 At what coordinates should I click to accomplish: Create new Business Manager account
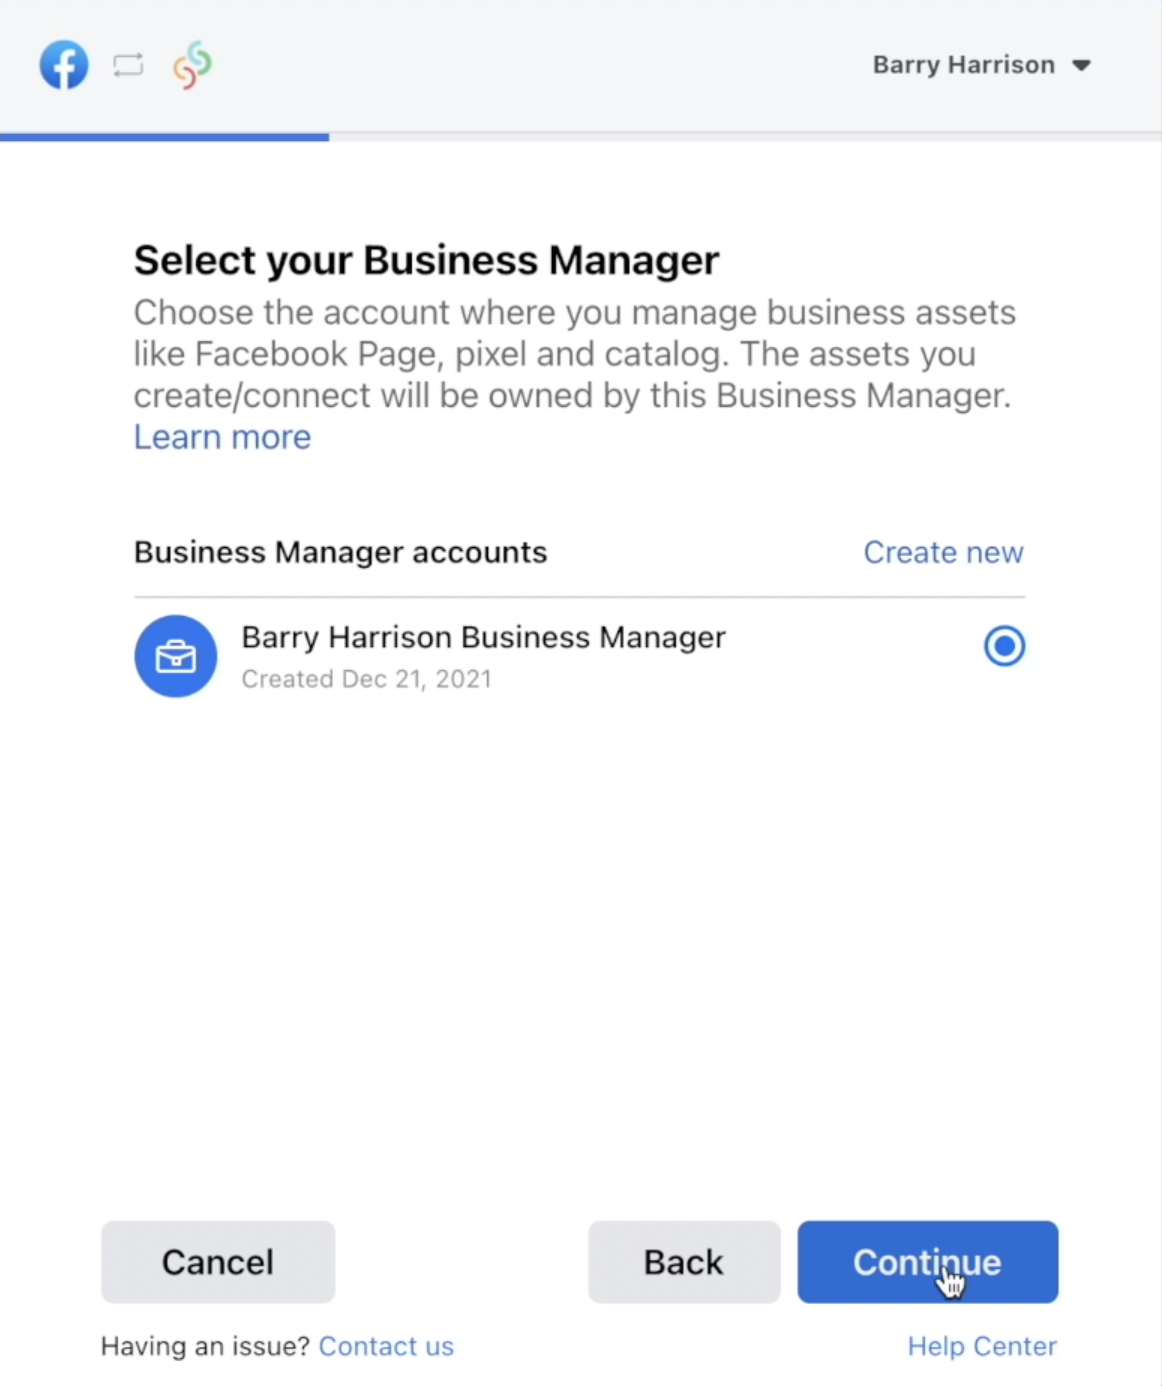click(x=943, y=552)
